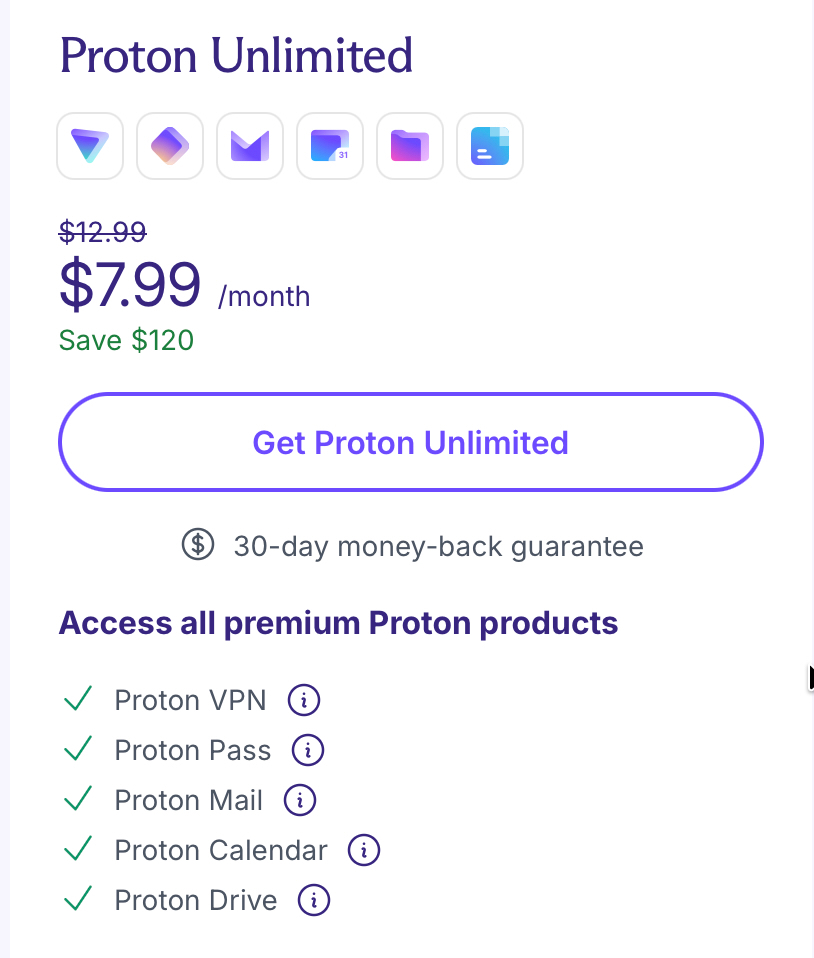Screen dimensions: 814x958
Task: Click the checkmark beside Proton VPN
Action: [78, 699]
